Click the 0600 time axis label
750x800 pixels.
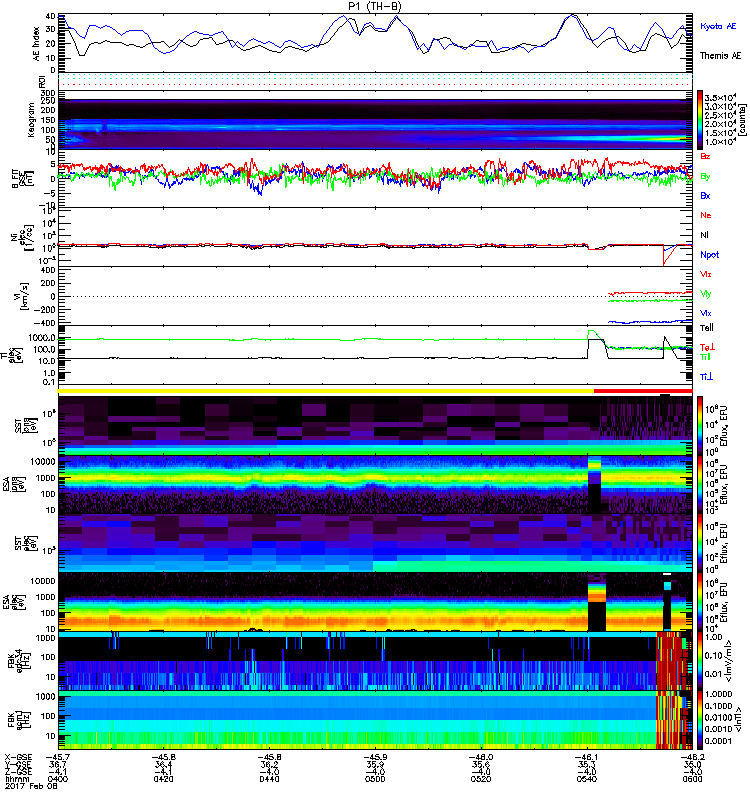(x=692, y=779)
